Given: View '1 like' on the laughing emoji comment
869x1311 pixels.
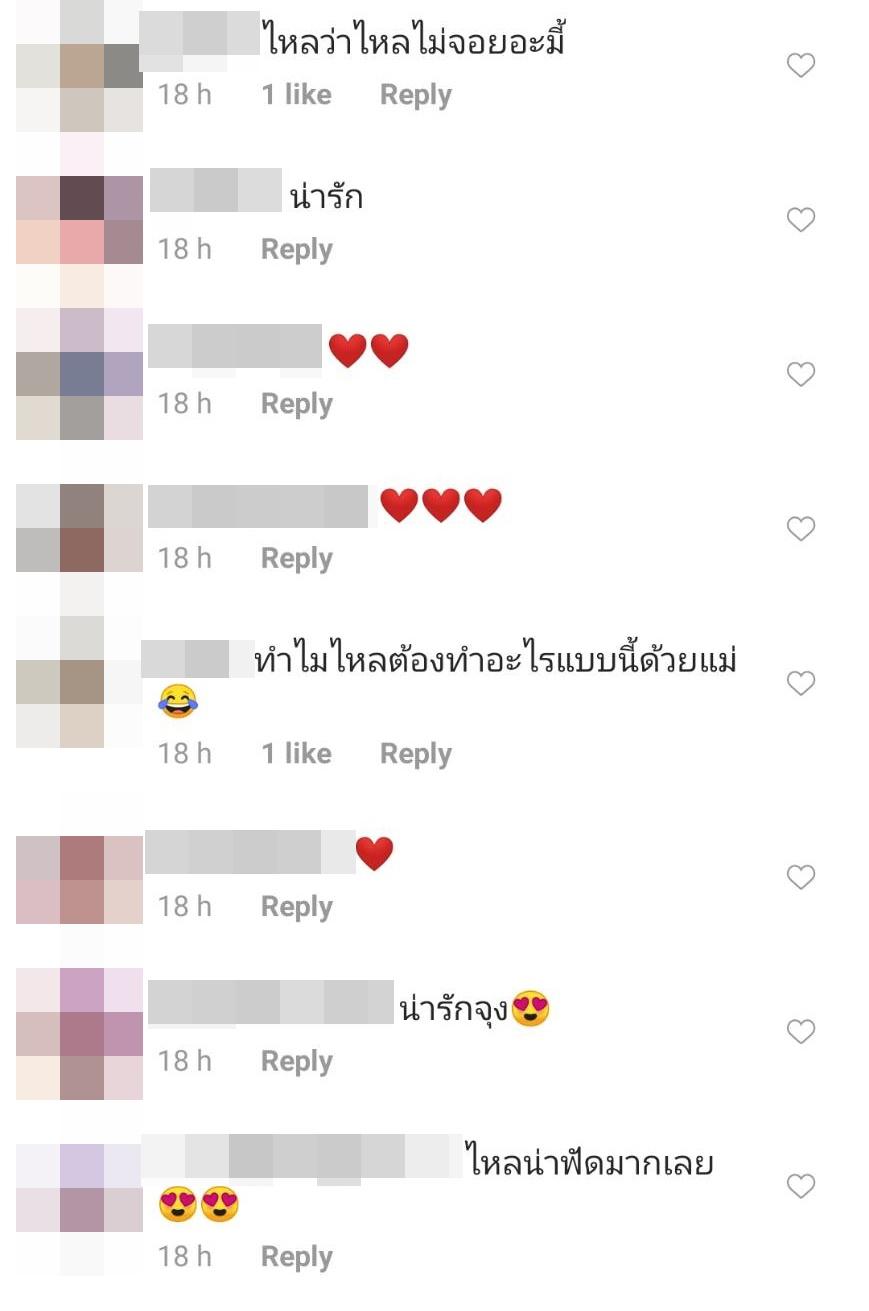Looking at the screenshot, I should pos(297,753).
